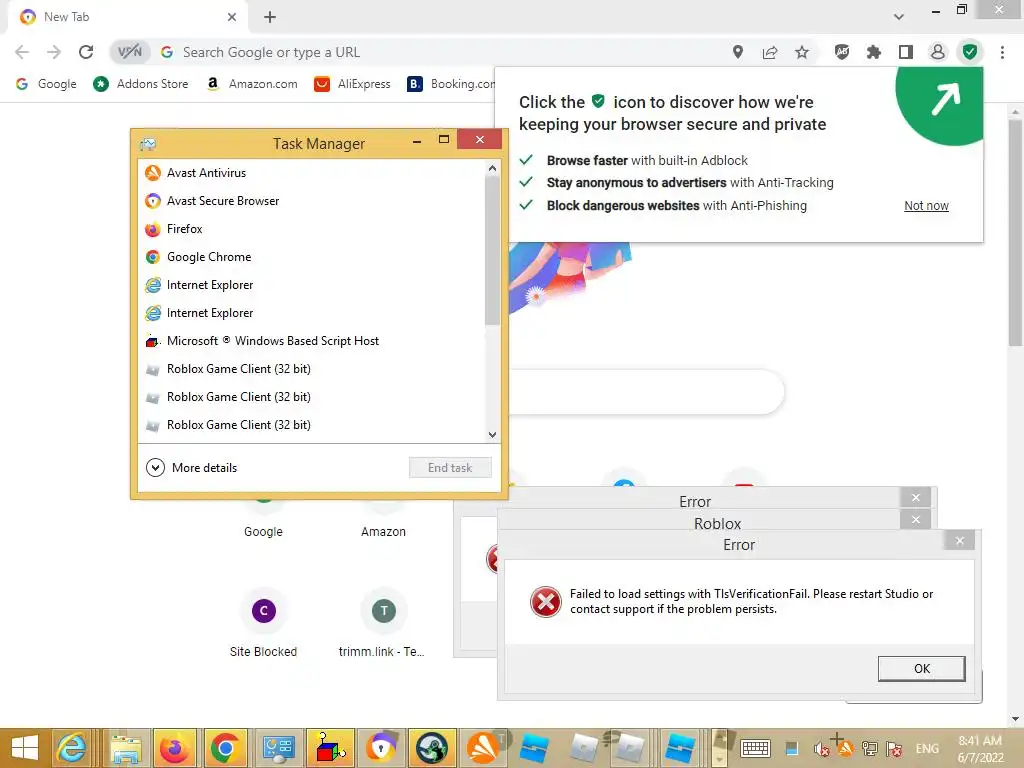The width and height of the screenshot is (1024, 768).
Task: Close the New Tab tab
Action: coord(232,17)
